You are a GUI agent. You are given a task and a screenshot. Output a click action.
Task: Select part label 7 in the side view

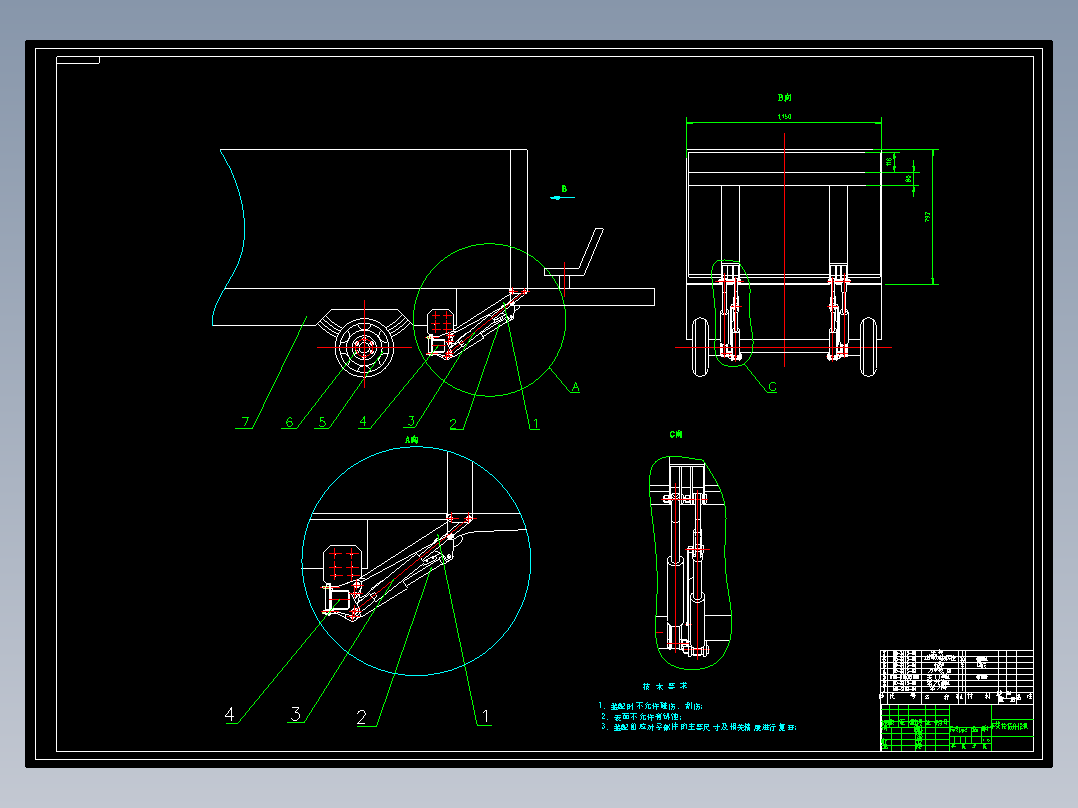click(245, 422)
